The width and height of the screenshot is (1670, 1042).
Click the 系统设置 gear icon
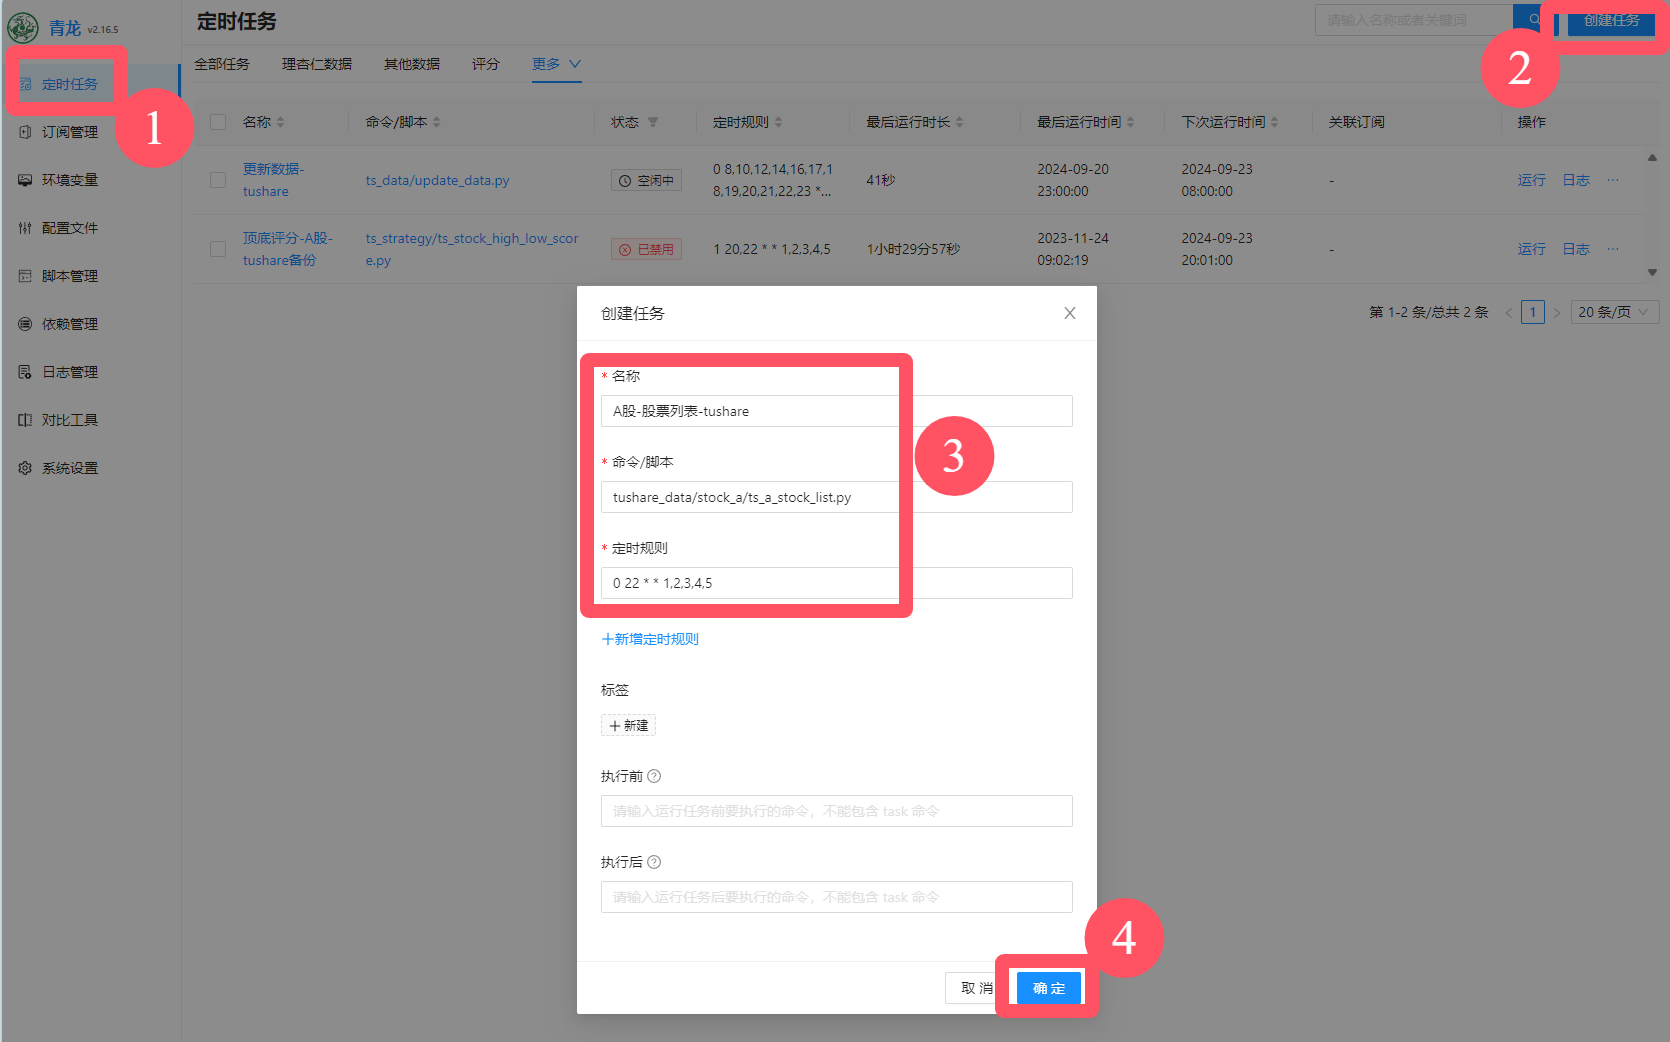(25, 468)
